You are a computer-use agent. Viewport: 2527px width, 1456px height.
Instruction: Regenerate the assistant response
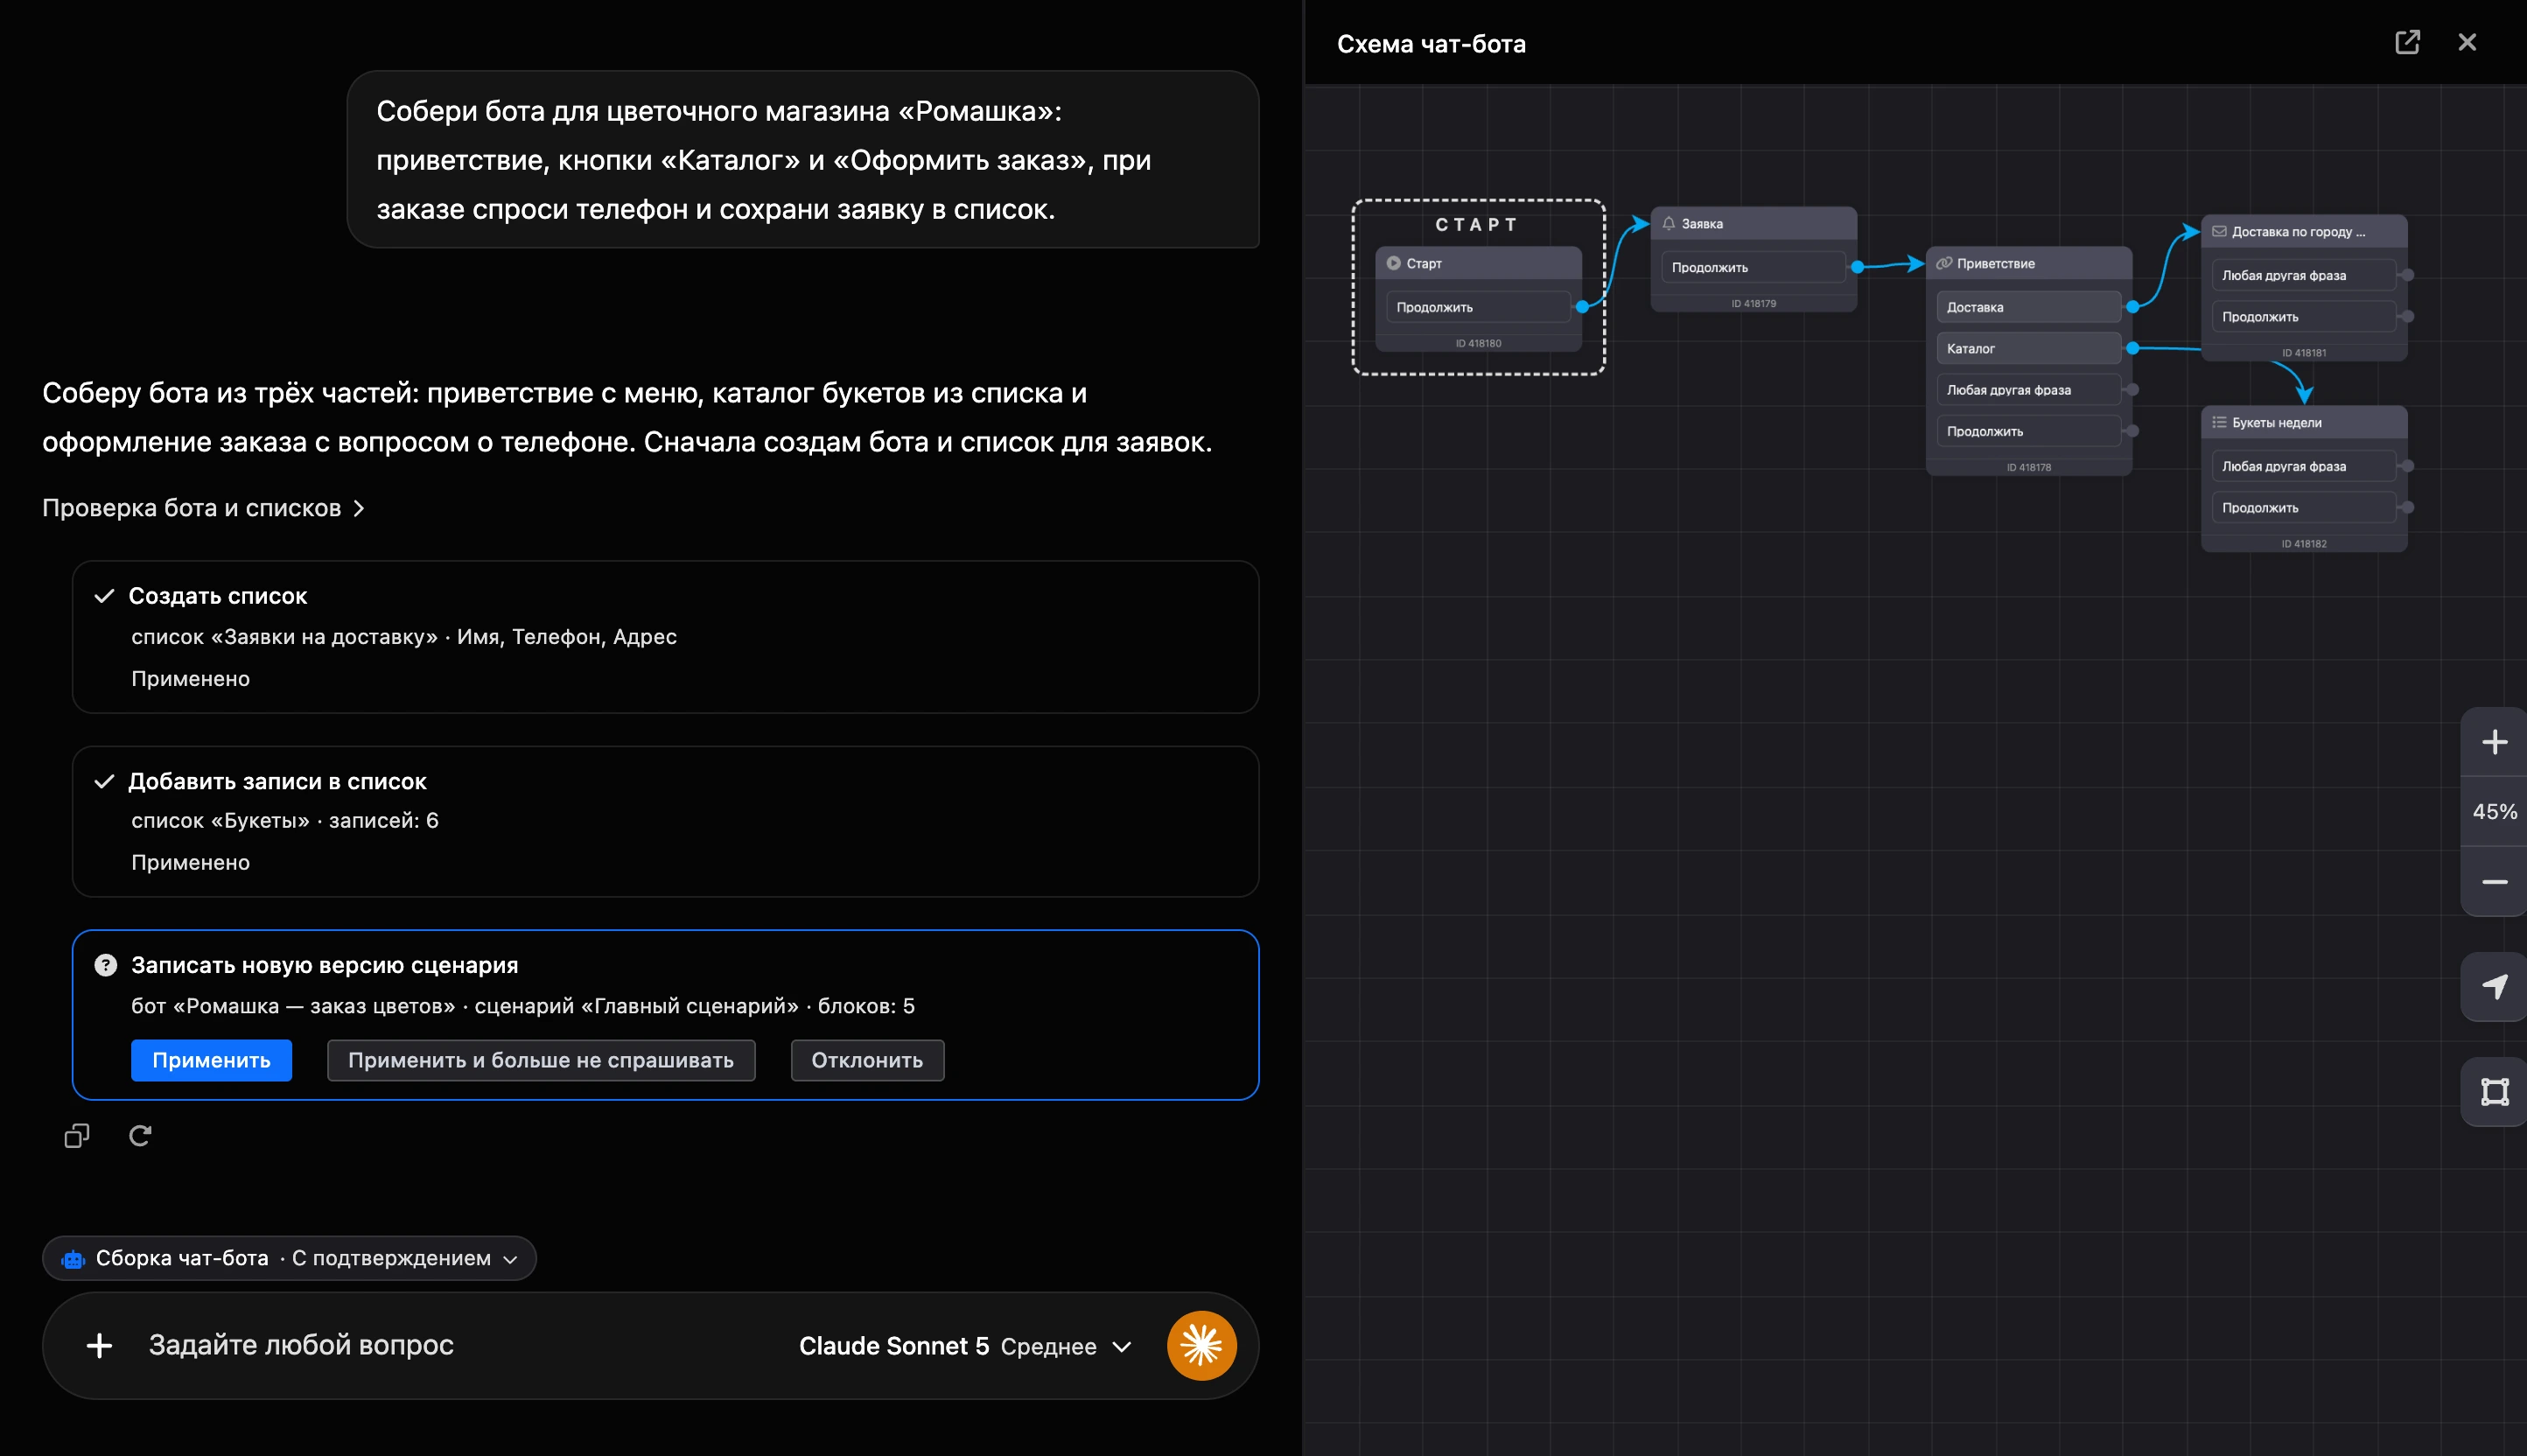[140, 1136]
